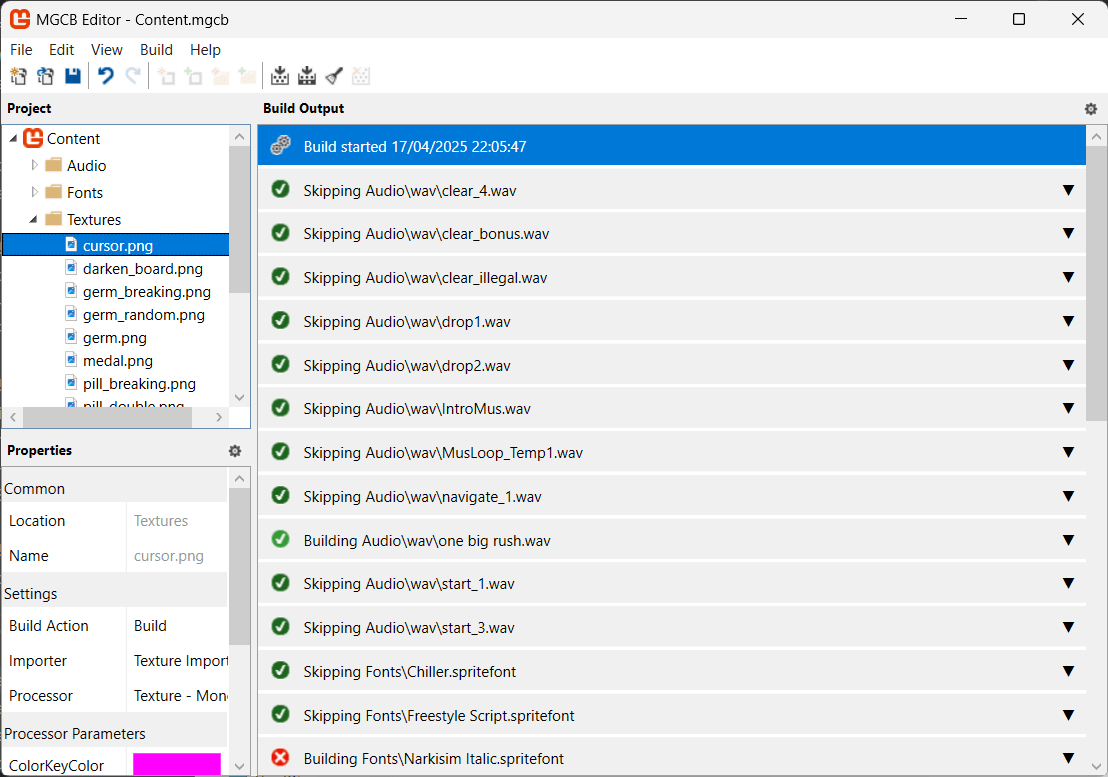Click project tree horizontal scrollbar thumb

click(107, 417)
